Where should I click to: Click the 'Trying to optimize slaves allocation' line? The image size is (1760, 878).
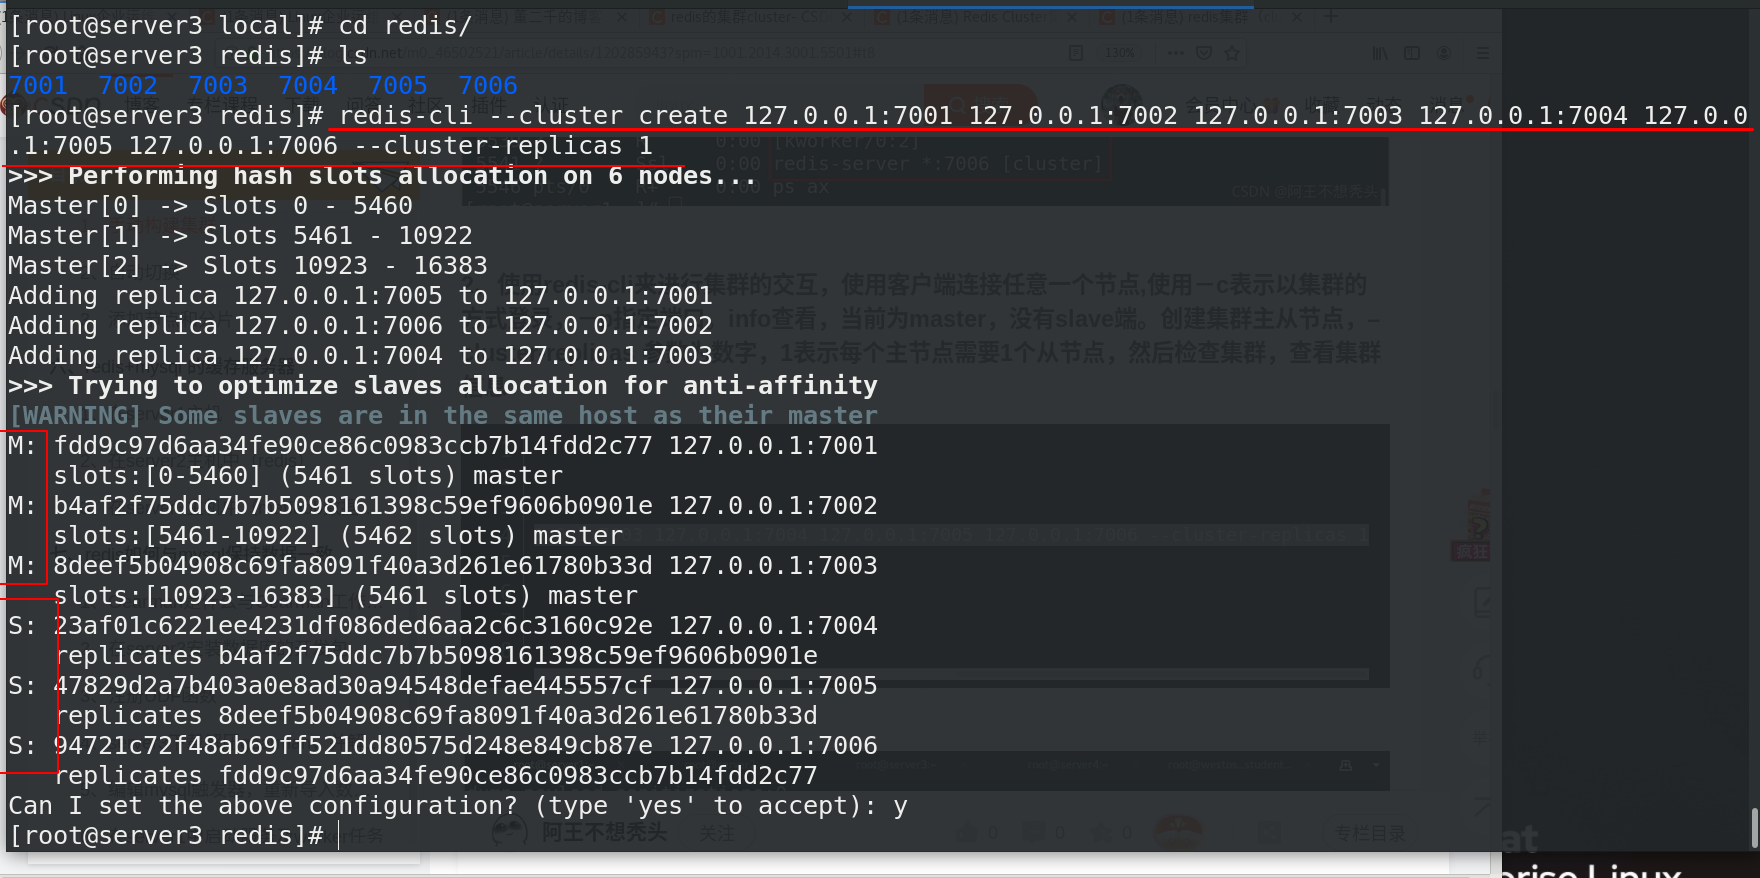click(x=443, y=386)
